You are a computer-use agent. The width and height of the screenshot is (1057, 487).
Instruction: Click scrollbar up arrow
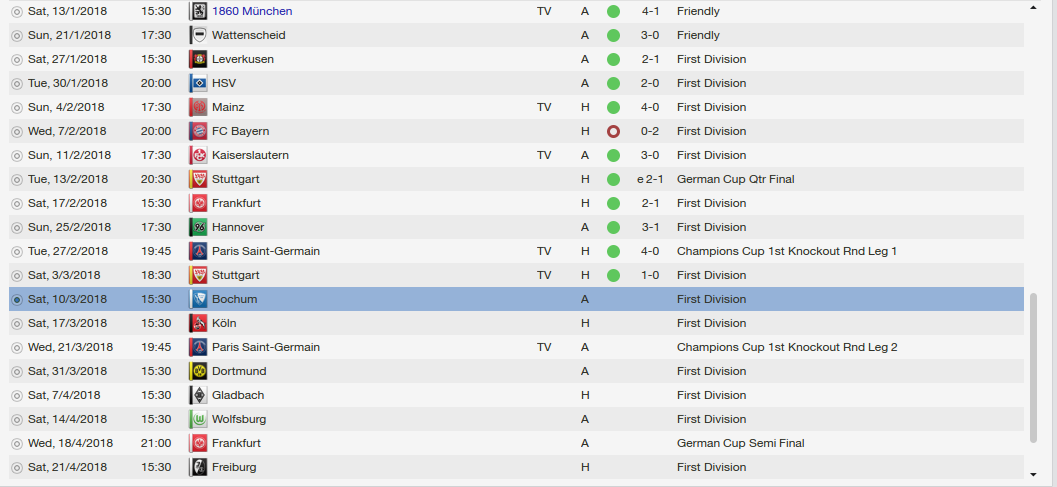[1033, 6]
